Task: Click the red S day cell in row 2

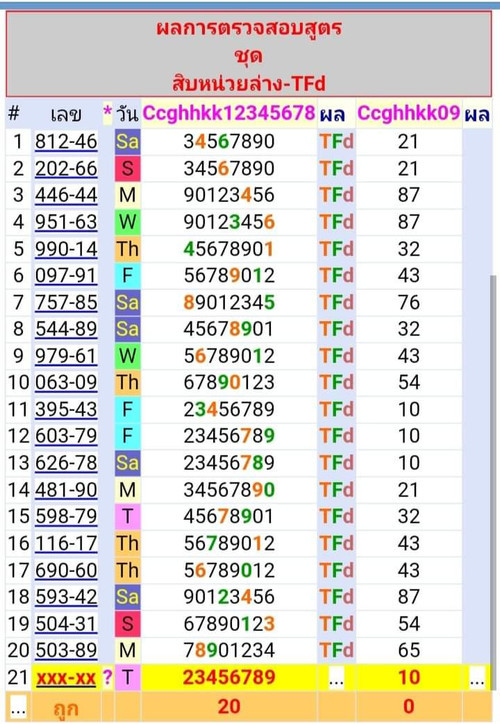Action: click(127, 169)
